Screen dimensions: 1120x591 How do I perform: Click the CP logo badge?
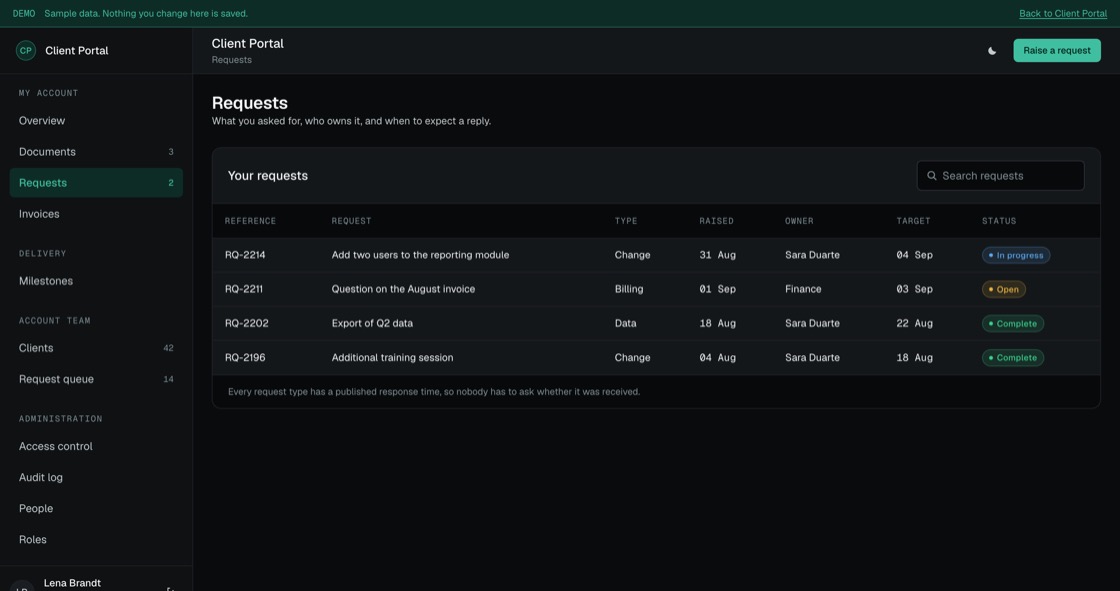[x=26, y=51]
